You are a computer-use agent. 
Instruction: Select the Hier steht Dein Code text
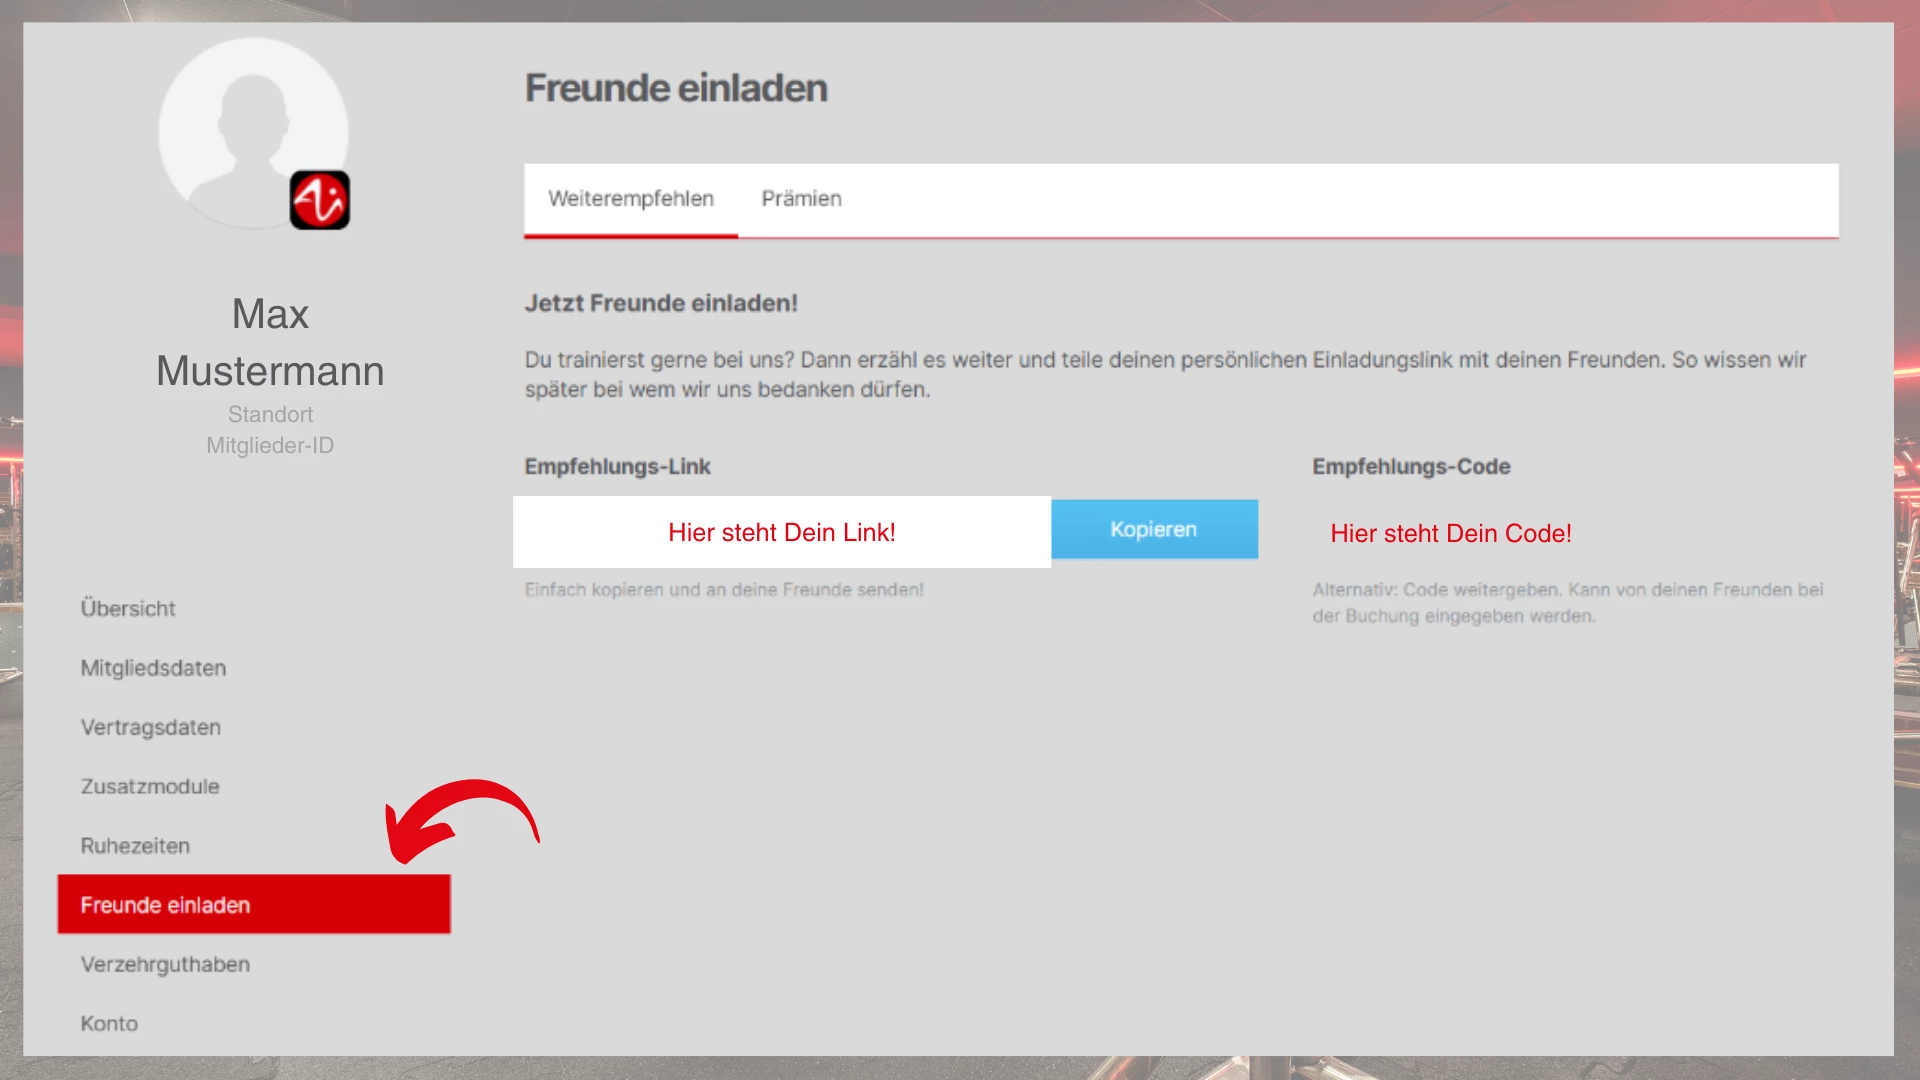point(1450,534)
